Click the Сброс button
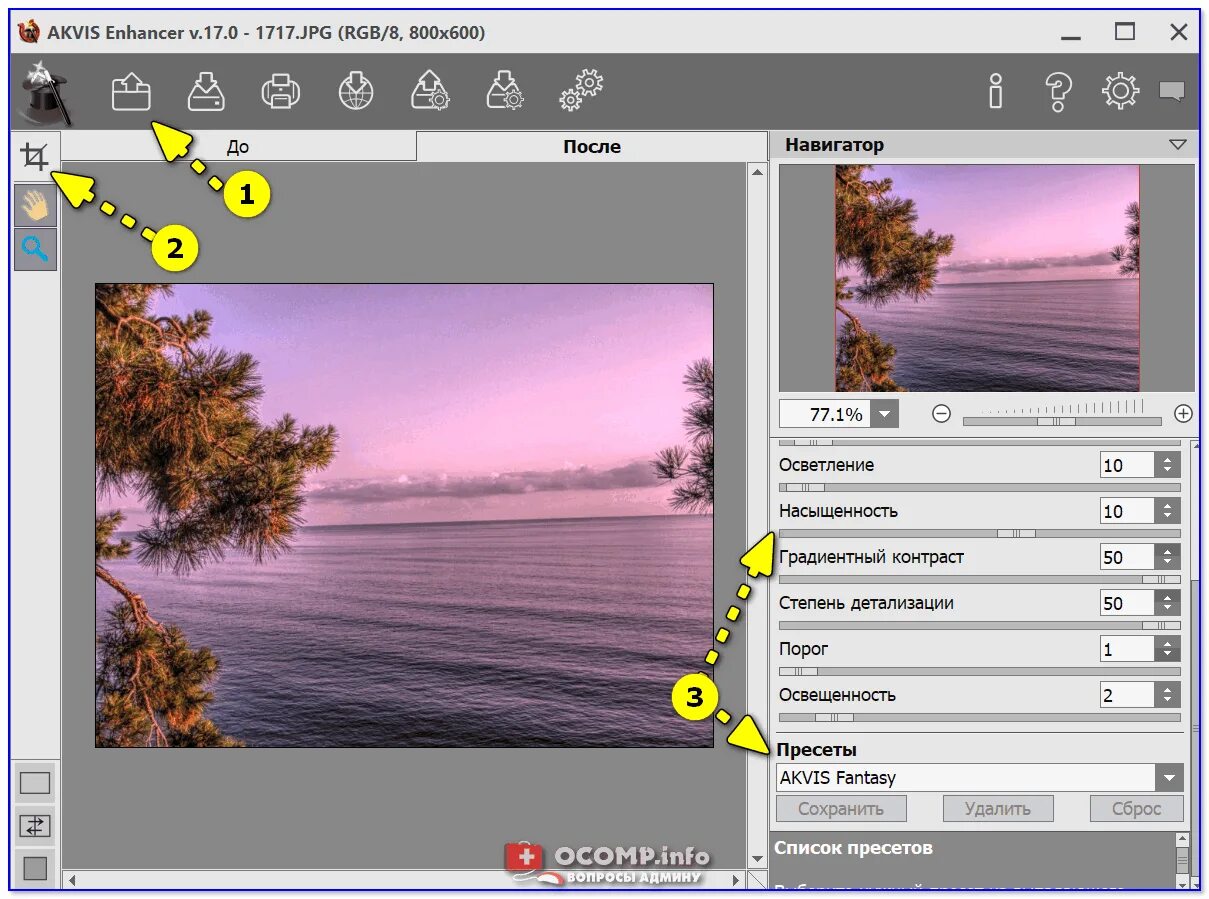 pyautogui.click(x=1137, y=808)
